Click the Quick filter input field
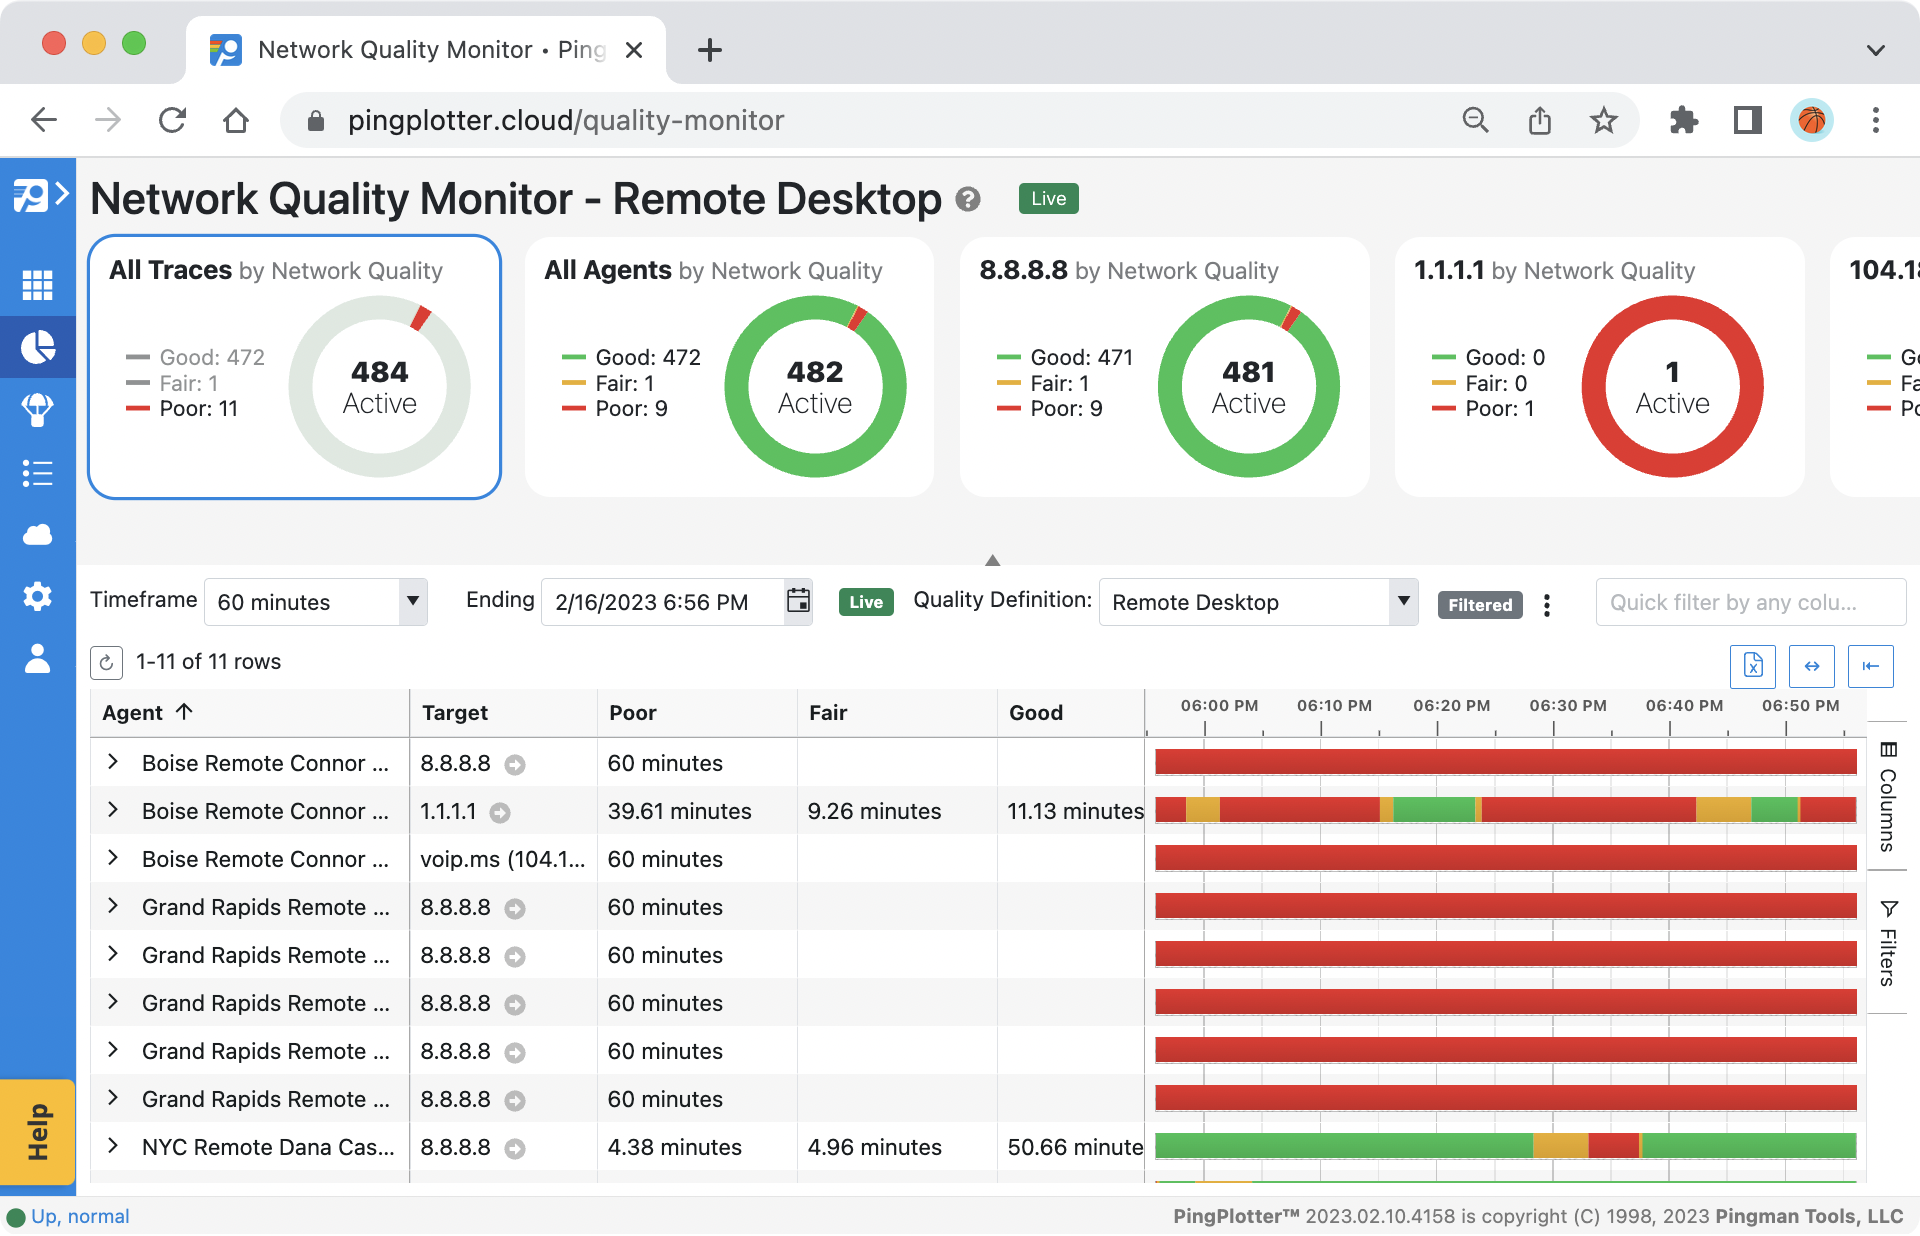The width and height of the screenshot is (1920, 1236). 1749,602
